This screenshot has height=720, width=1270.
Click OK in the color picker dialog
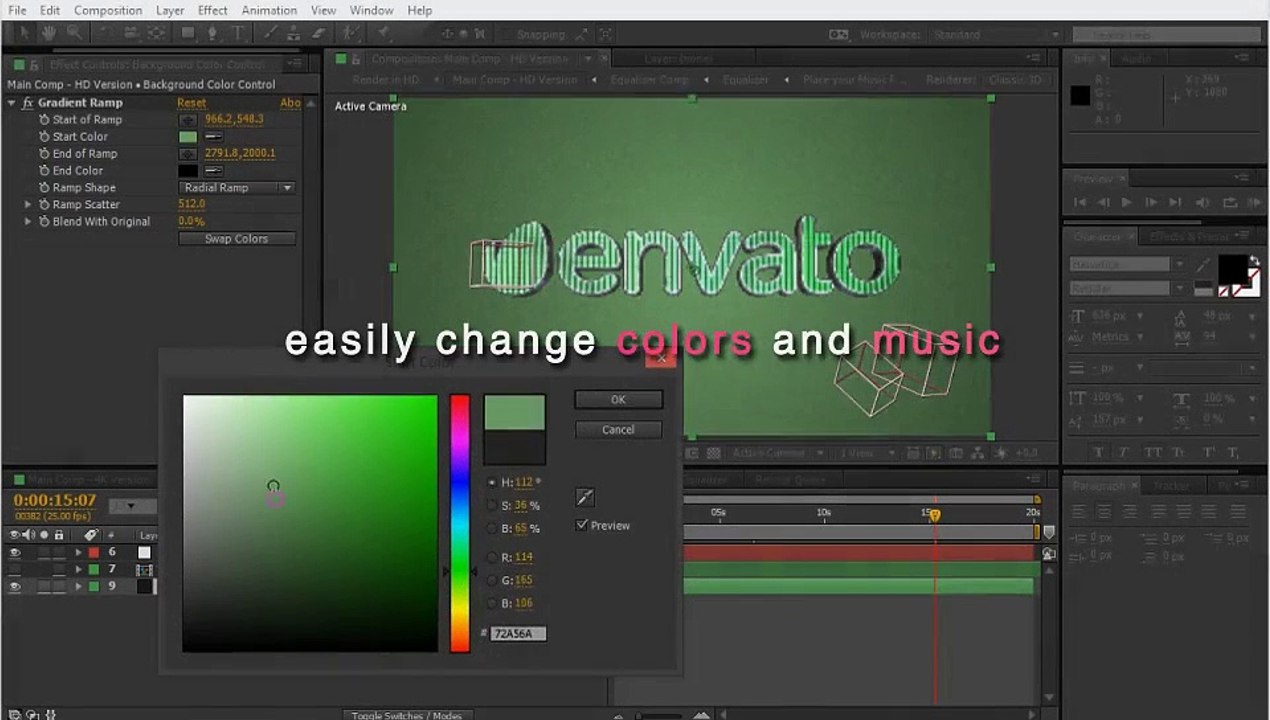point(618,399)
